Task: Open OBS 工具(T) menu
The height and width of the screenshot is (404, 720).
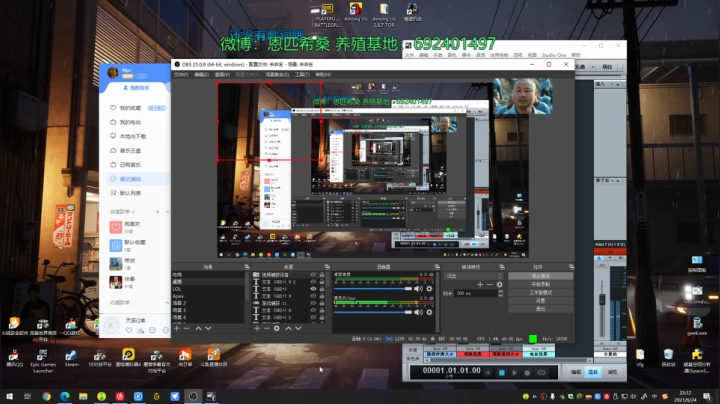Action: 302,74
